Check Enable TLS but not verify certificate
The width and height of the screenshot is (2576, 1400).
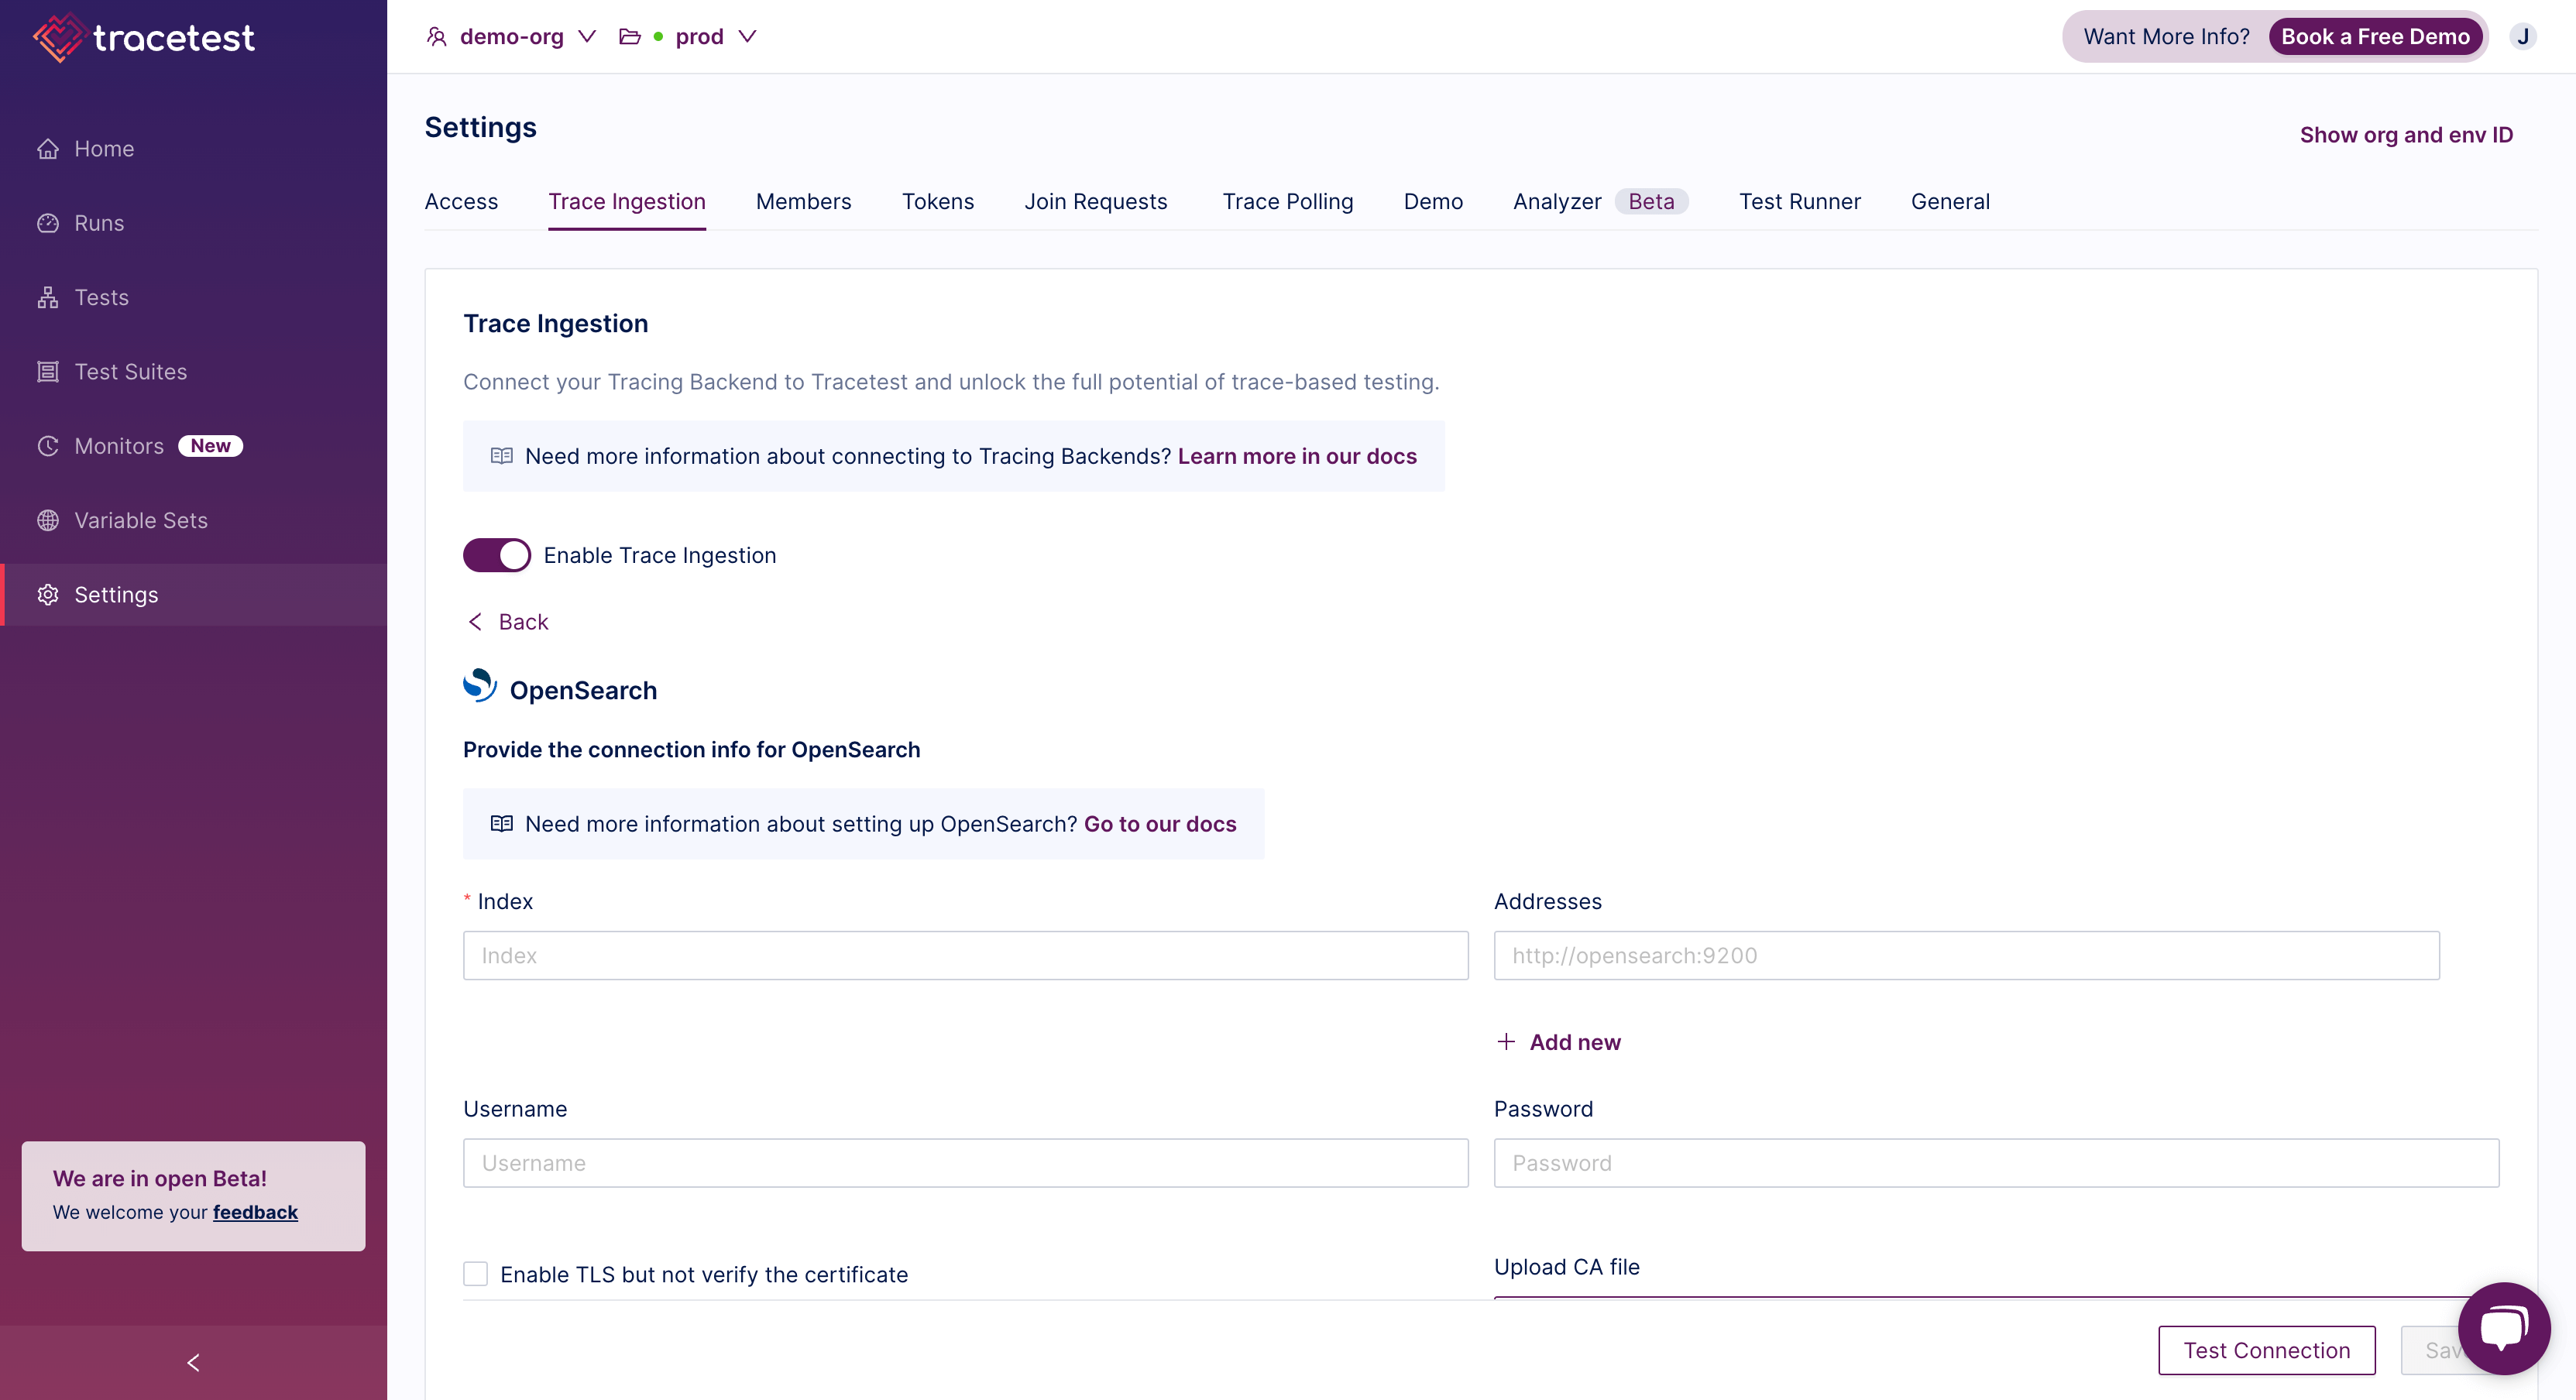[x=476, y=1274]
